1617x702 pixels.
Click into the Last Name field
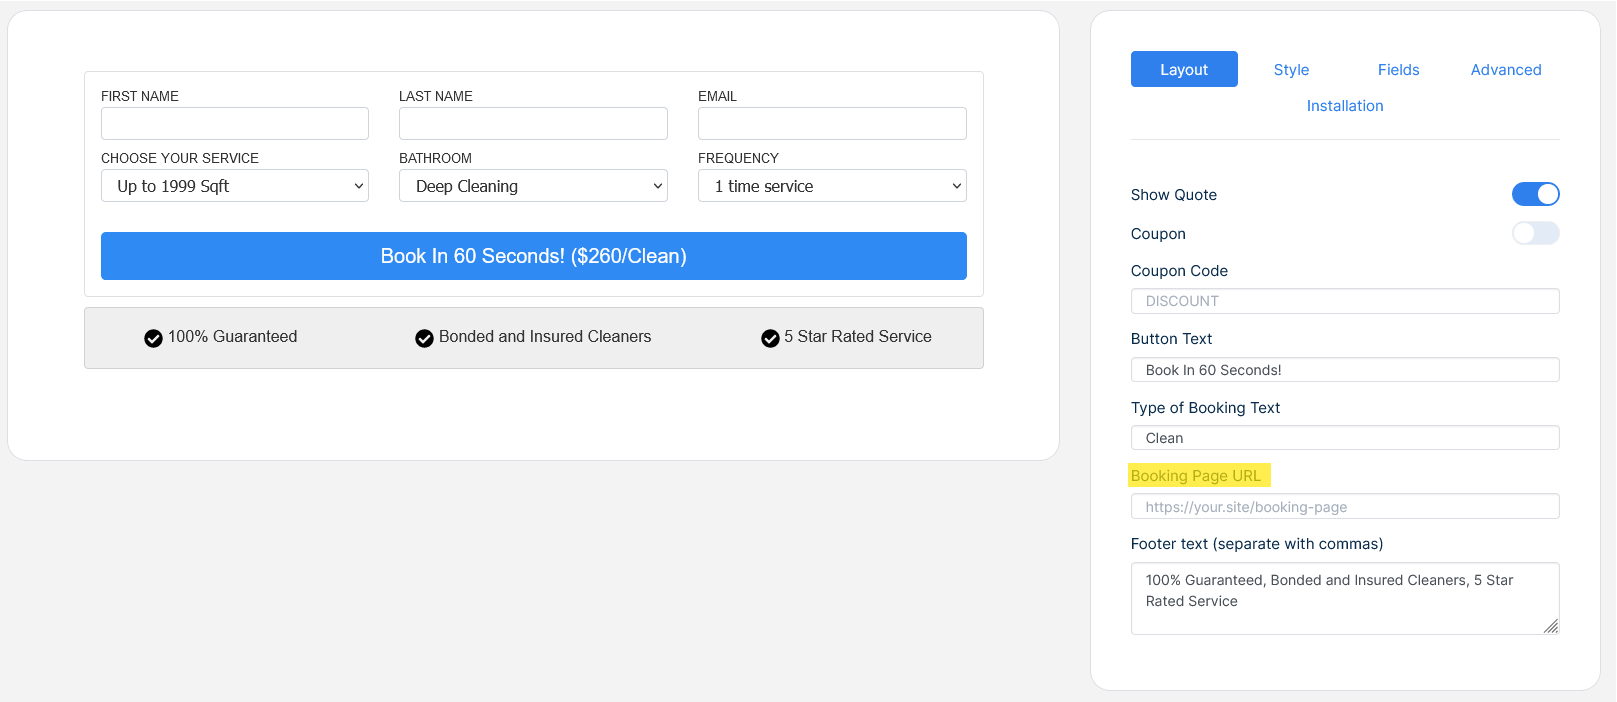533,124
